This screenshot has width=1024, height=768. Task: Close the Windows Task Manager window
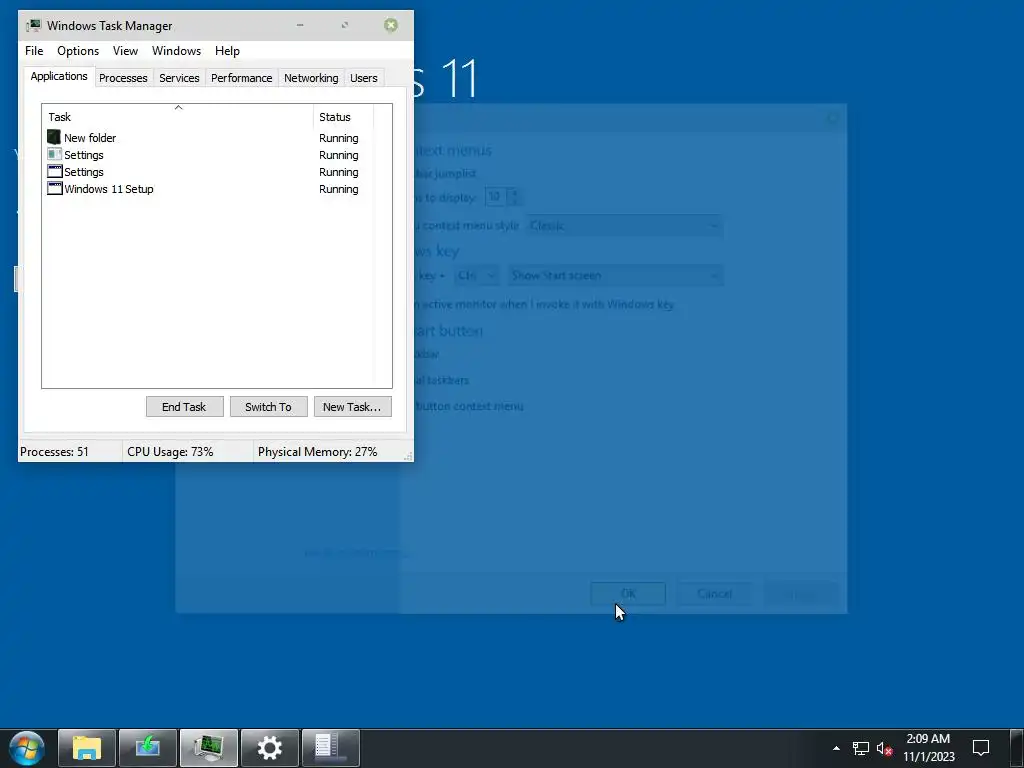[x=391, y=25]
